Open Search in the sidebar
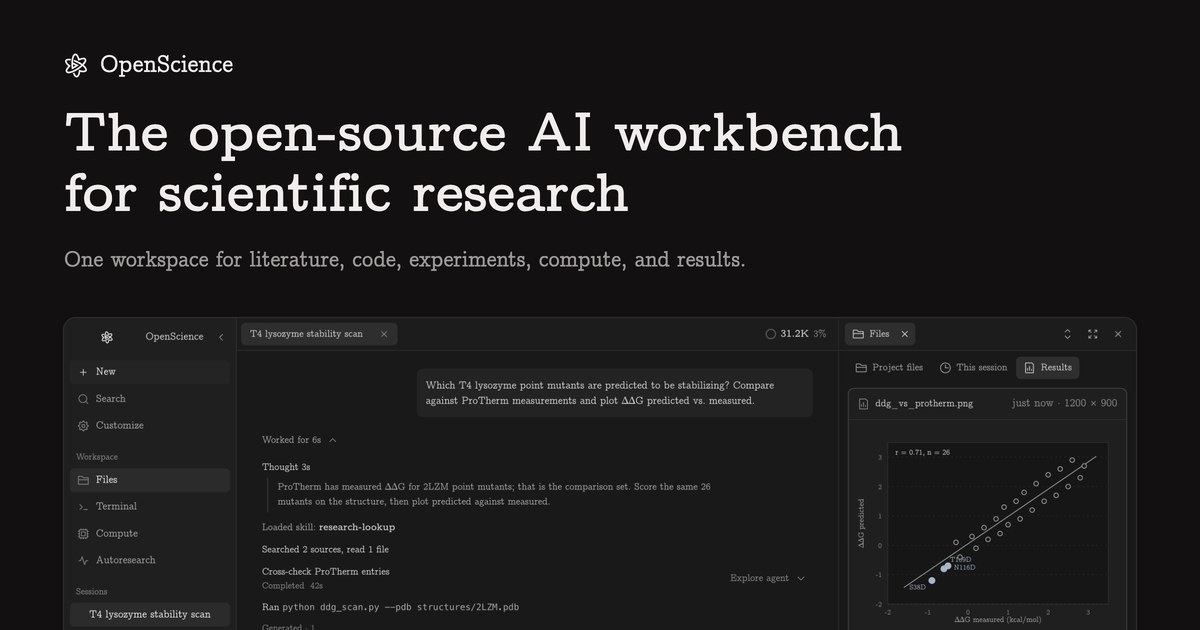 [150, 399]
